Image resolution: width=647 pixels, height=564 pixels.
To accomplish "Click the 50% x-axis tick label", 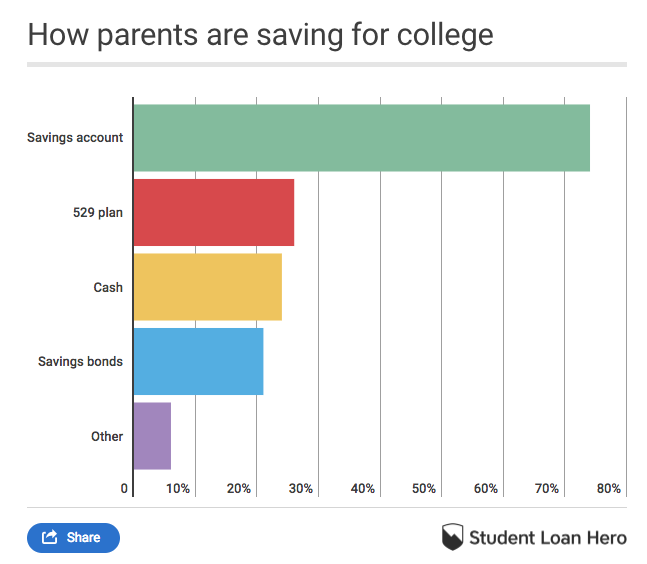I will [x=424, y=489].
